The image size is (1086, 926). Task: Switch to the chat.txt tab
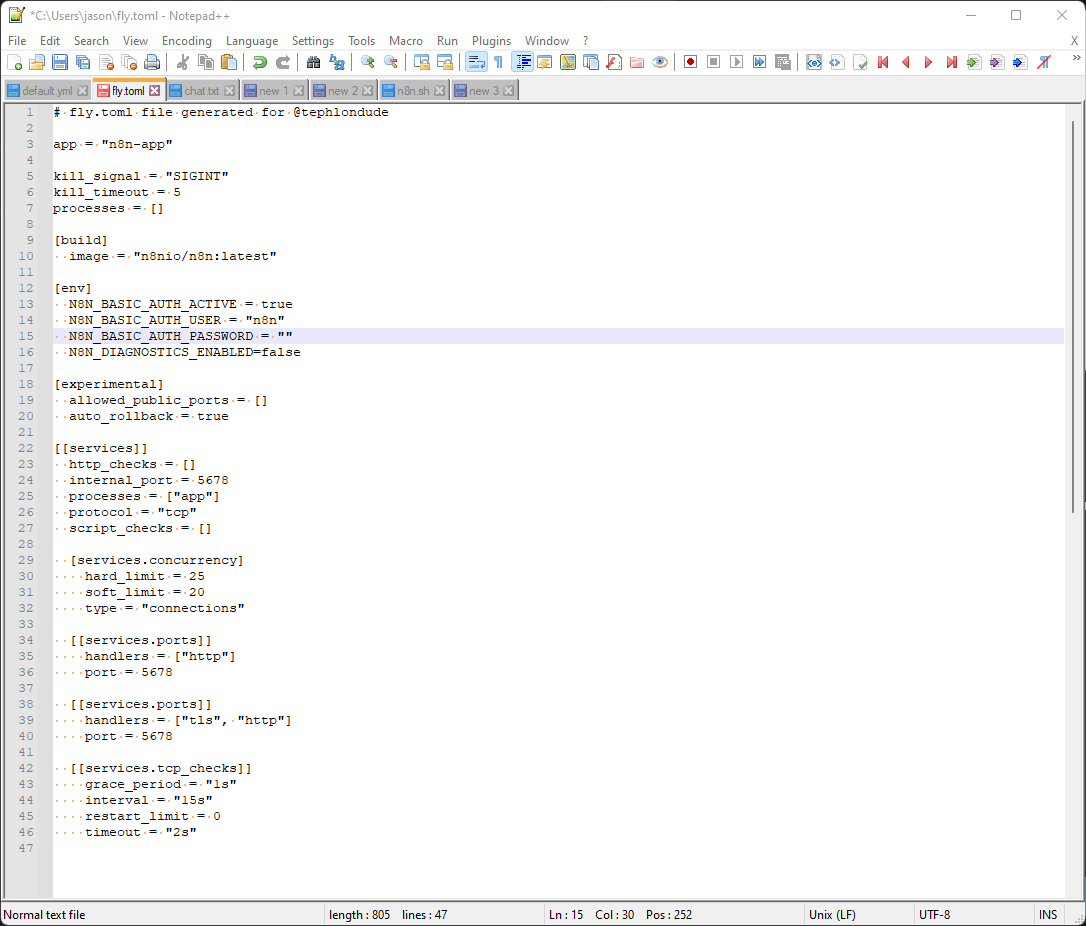(200, 91)
